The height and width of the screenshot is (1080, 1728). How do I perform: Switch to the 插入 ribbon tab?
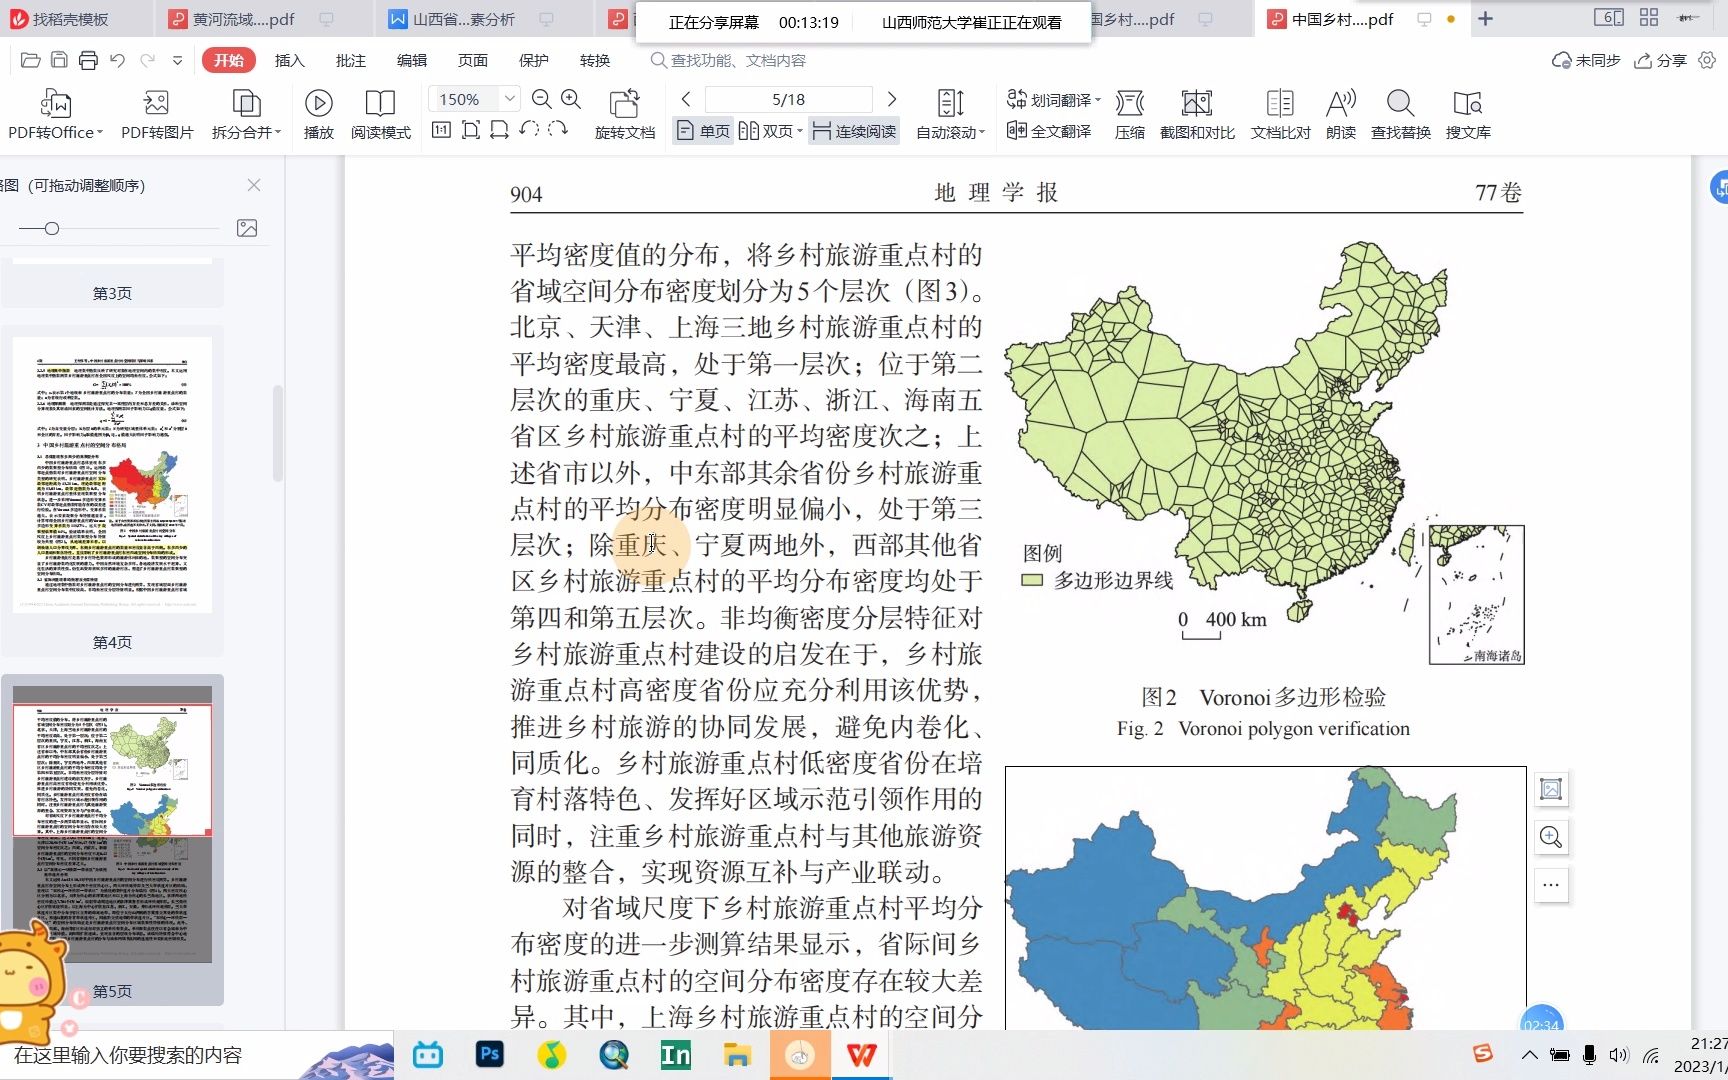[x=290, y=60]
